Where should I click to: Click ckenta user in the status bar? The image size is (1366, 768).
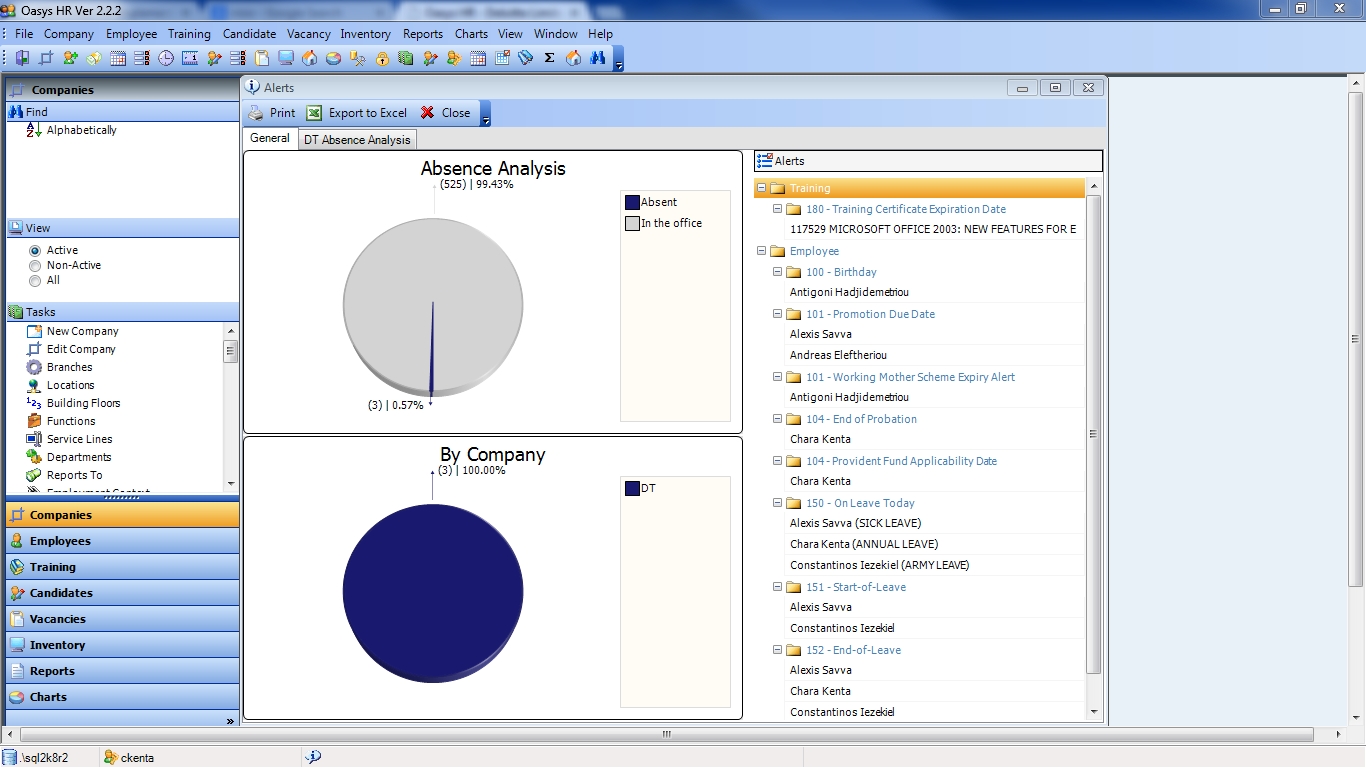point(137,758)
